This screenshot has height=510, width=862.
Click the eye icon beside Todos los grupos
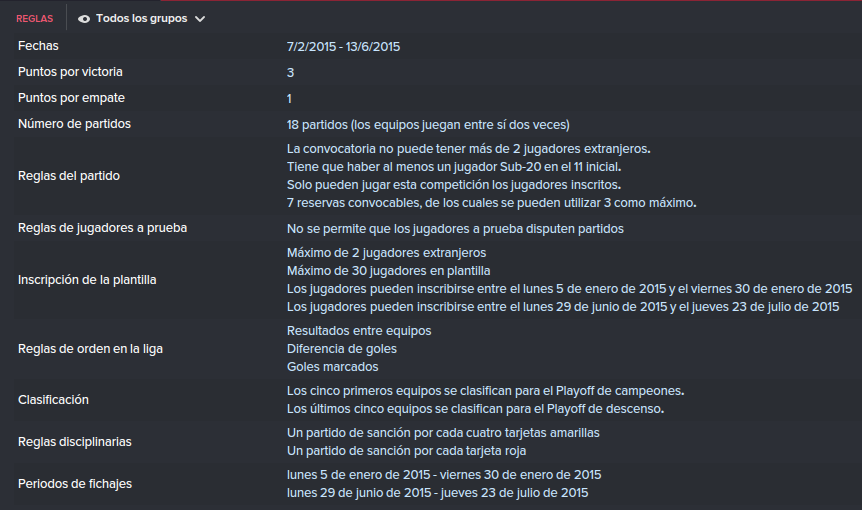point(84,19)
